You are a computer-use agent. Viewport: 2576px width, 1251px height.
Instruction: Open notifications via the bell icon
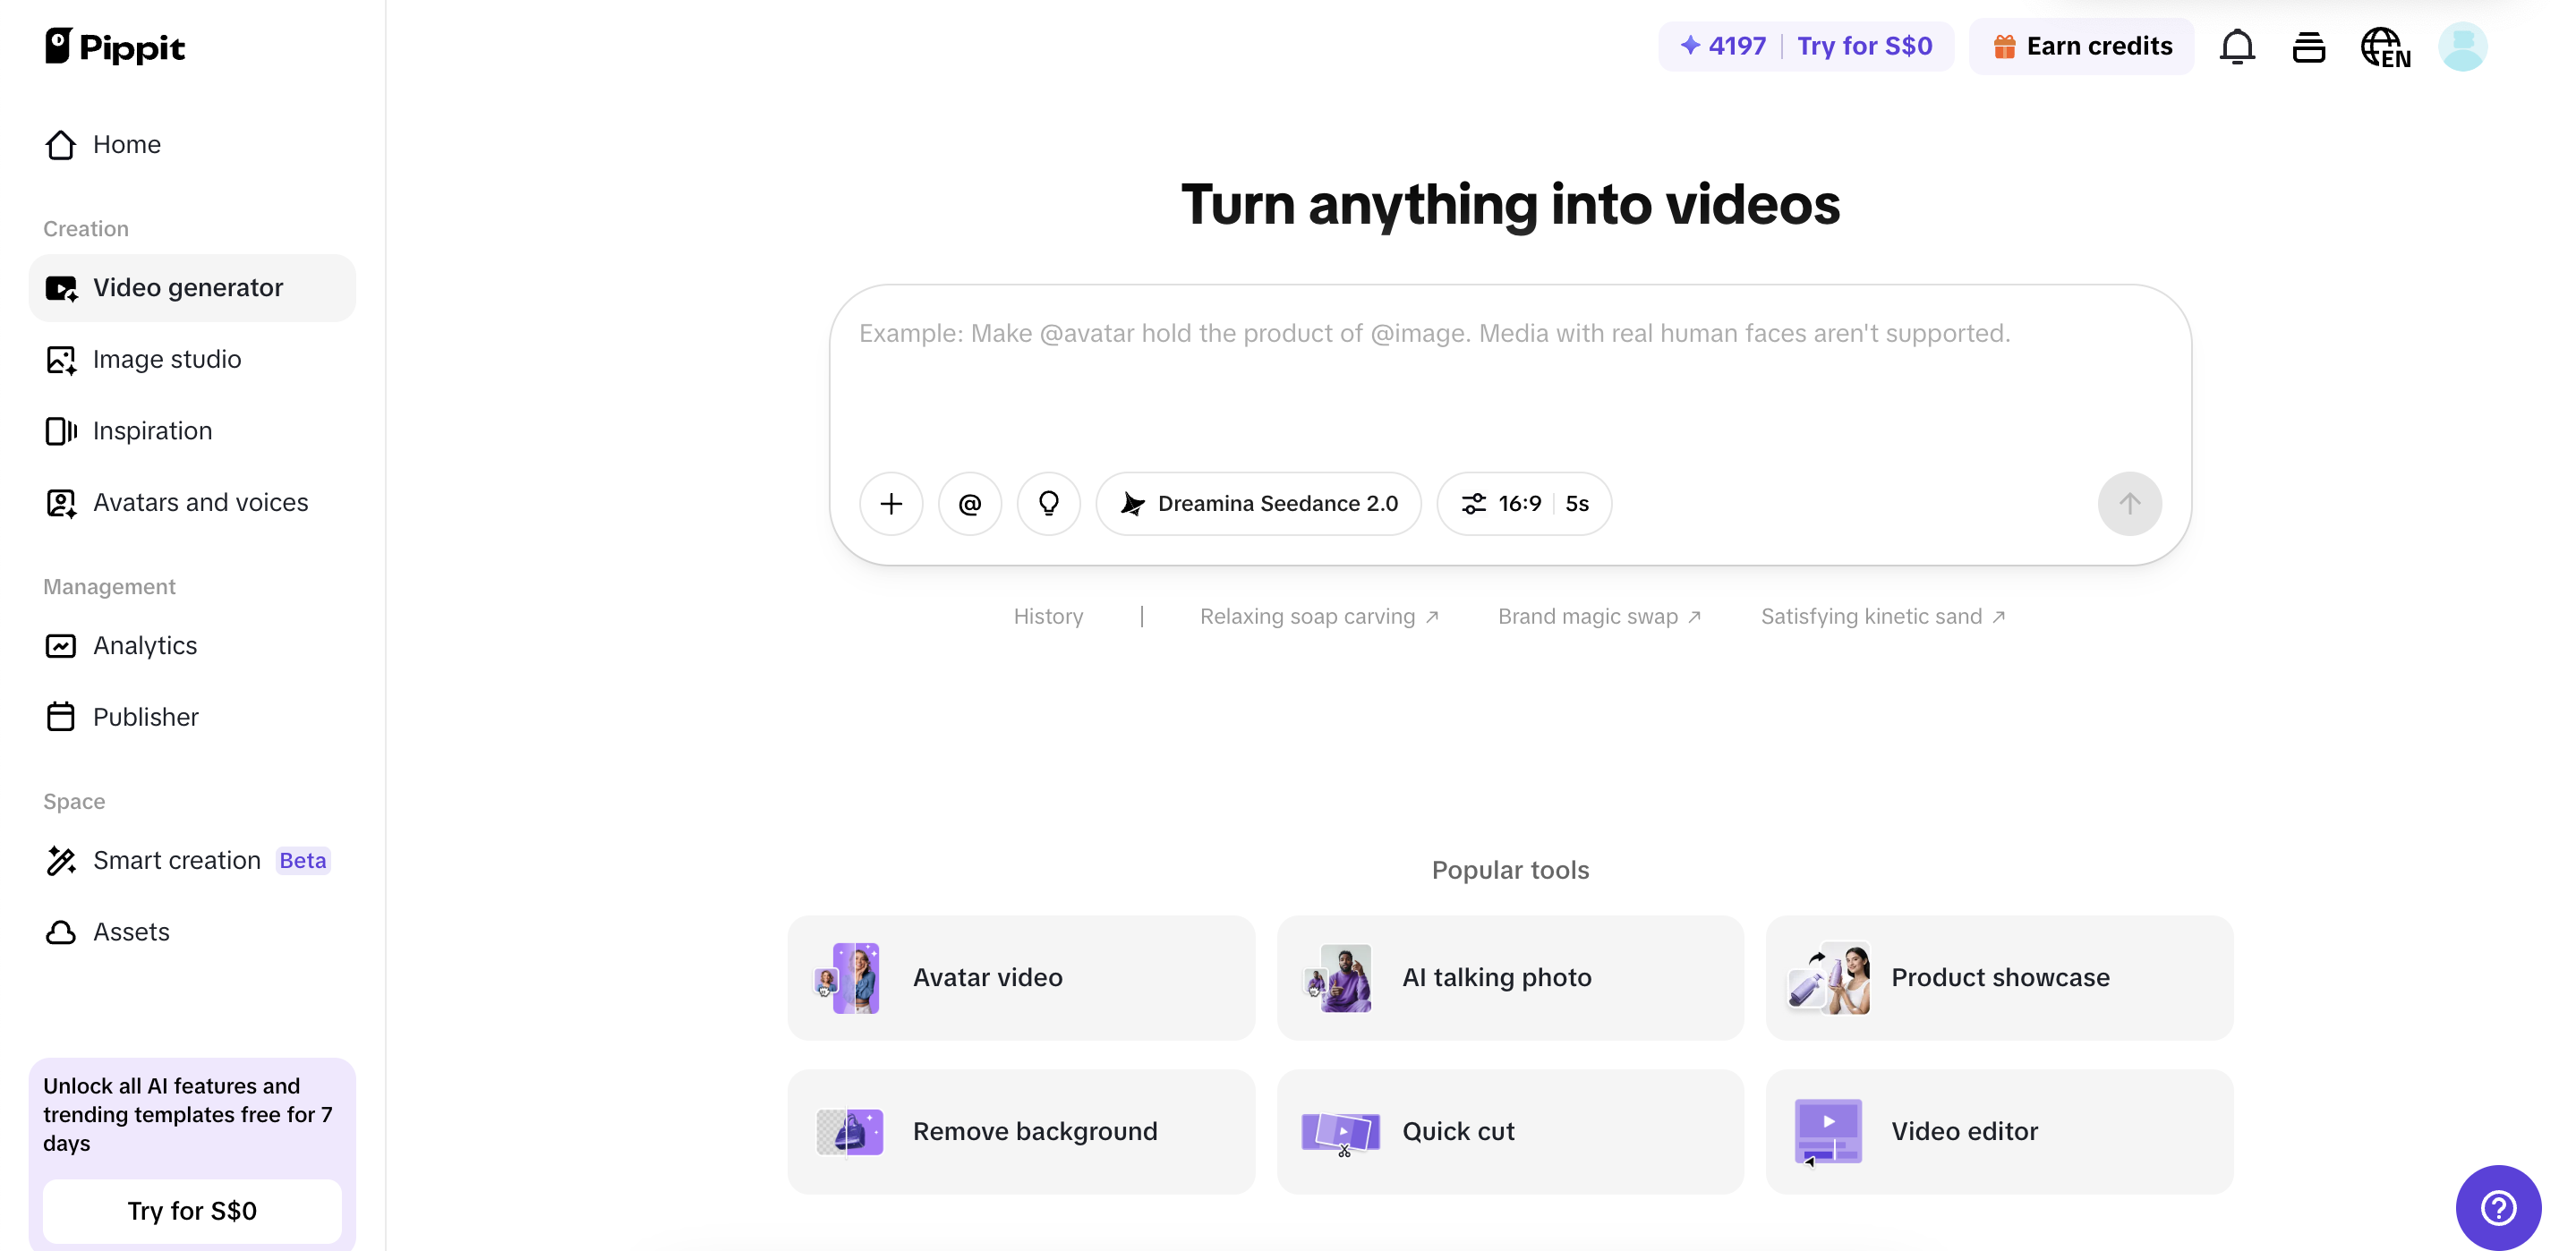[x=2237, y=46]
